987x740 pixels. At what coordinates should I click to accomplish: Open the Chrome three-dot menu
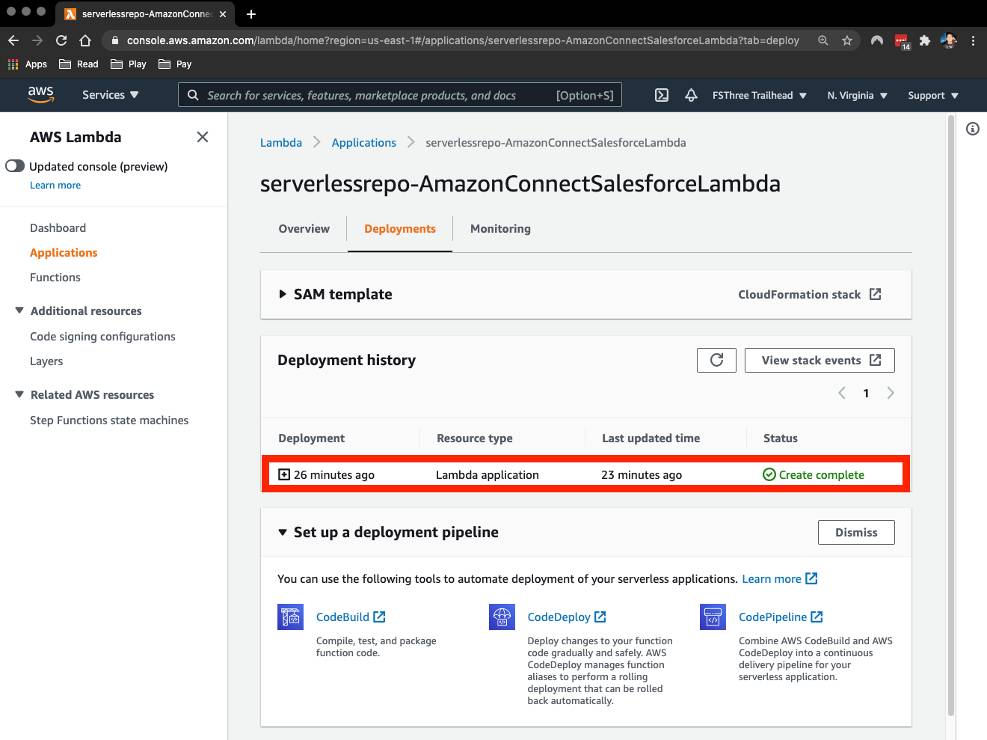[973, 40]
